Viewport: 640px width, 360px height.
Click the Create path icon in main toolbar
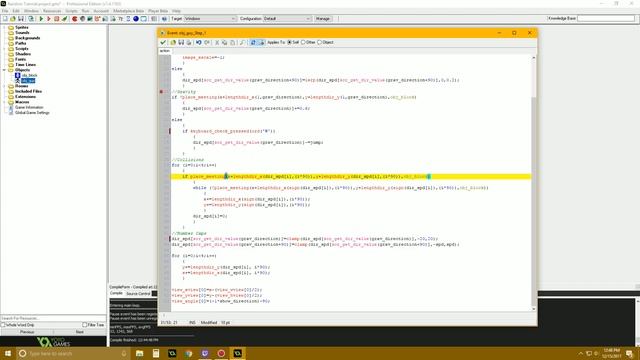pyautogui.click(x=97, y=19)
